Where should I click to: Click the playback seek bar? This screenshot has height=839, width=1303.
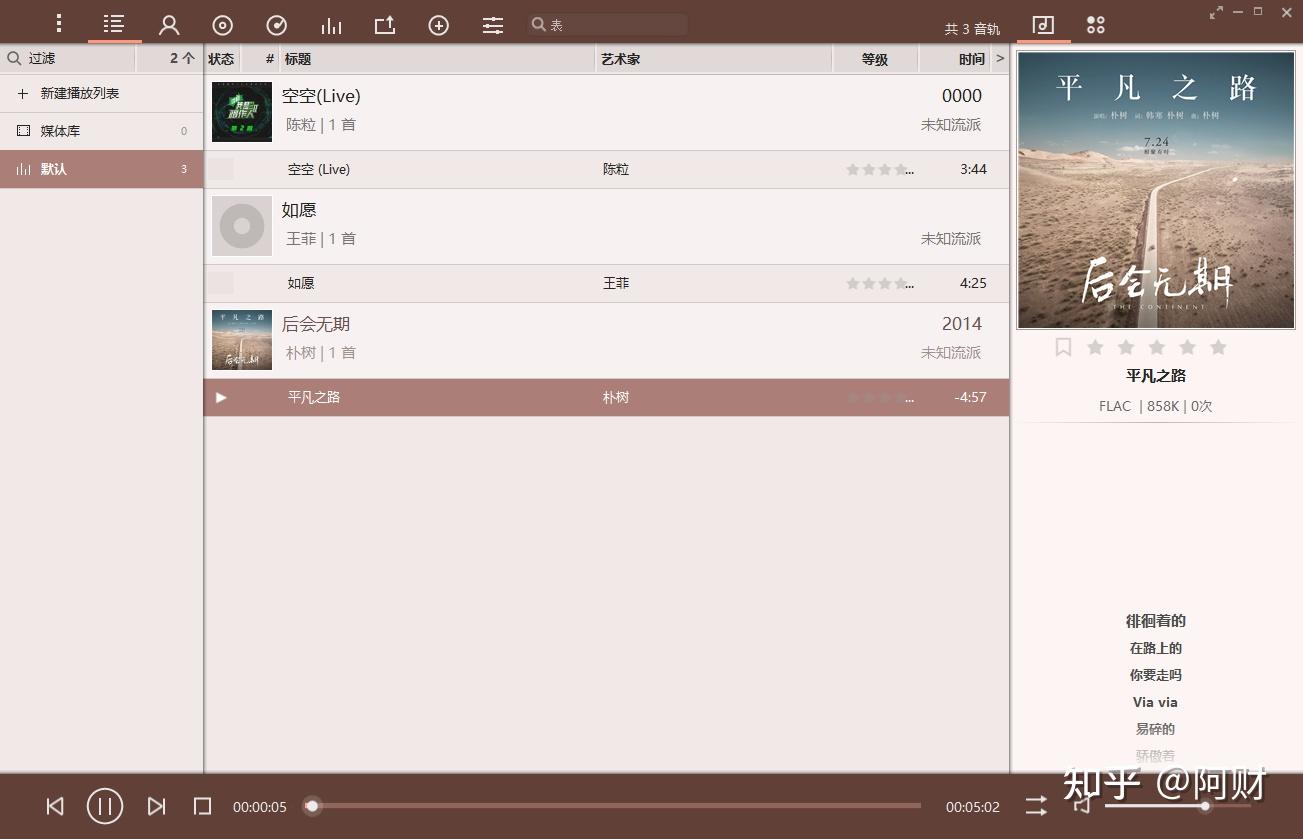[x=614, y=806]
